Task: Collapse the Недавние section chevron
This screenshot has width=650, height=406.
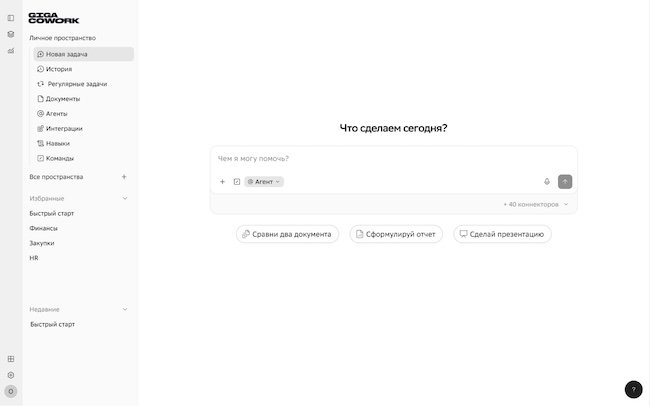Action: [x=125, y=309]
